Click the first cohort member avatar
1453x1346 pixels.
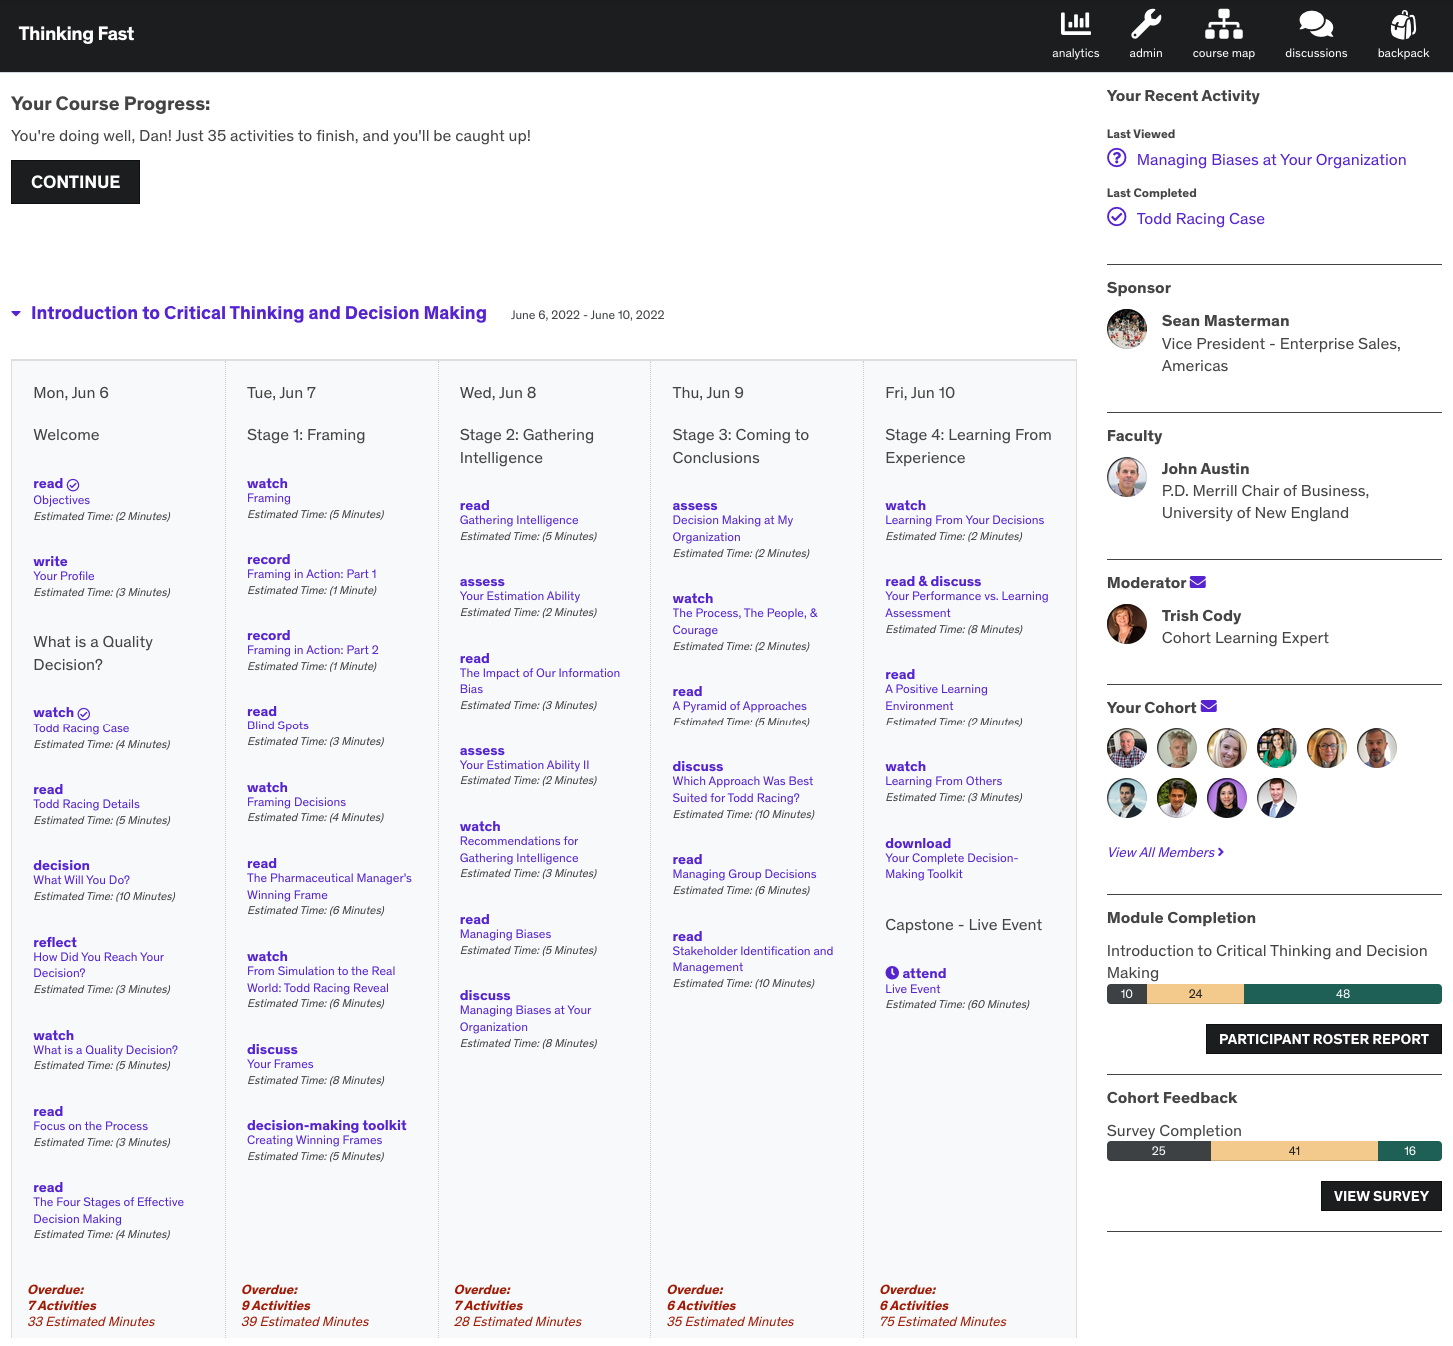(1127, 748)
